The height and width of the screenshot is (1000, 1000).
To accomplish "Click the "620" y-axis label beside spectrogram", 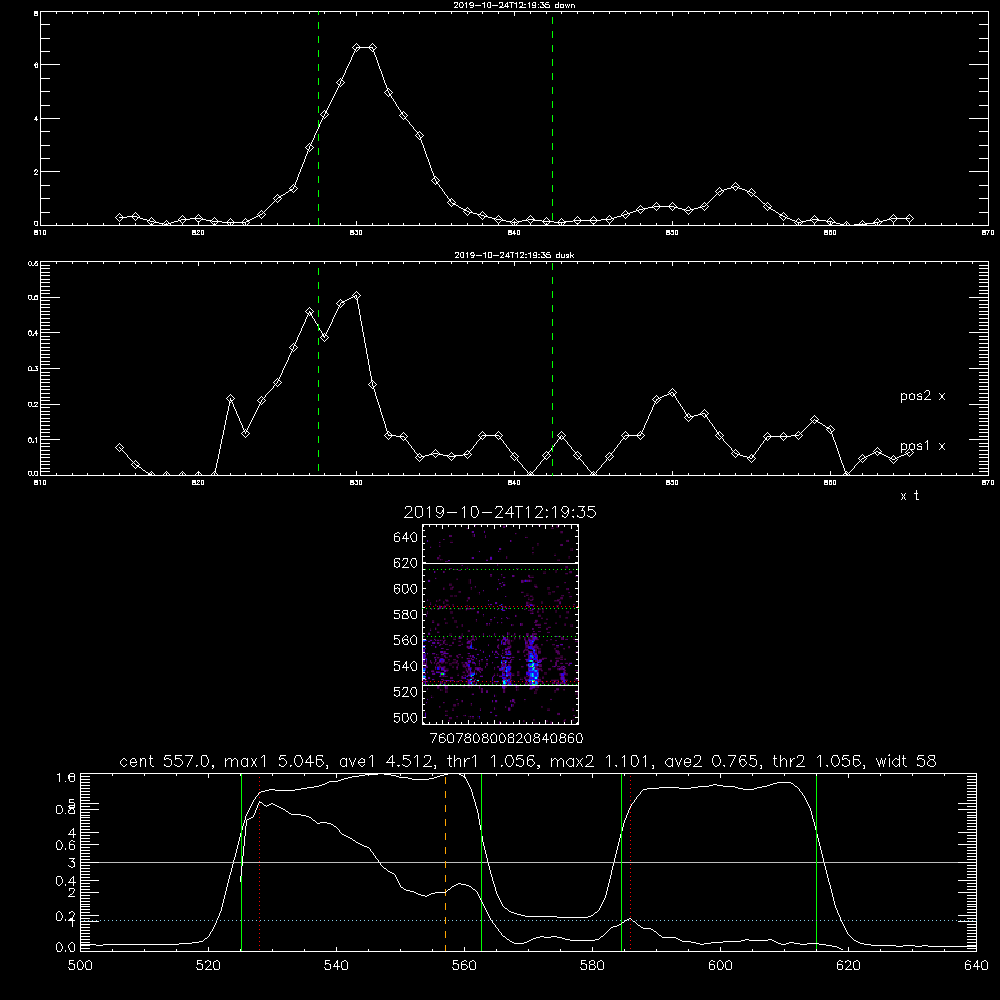I will [x=405, y=563].
